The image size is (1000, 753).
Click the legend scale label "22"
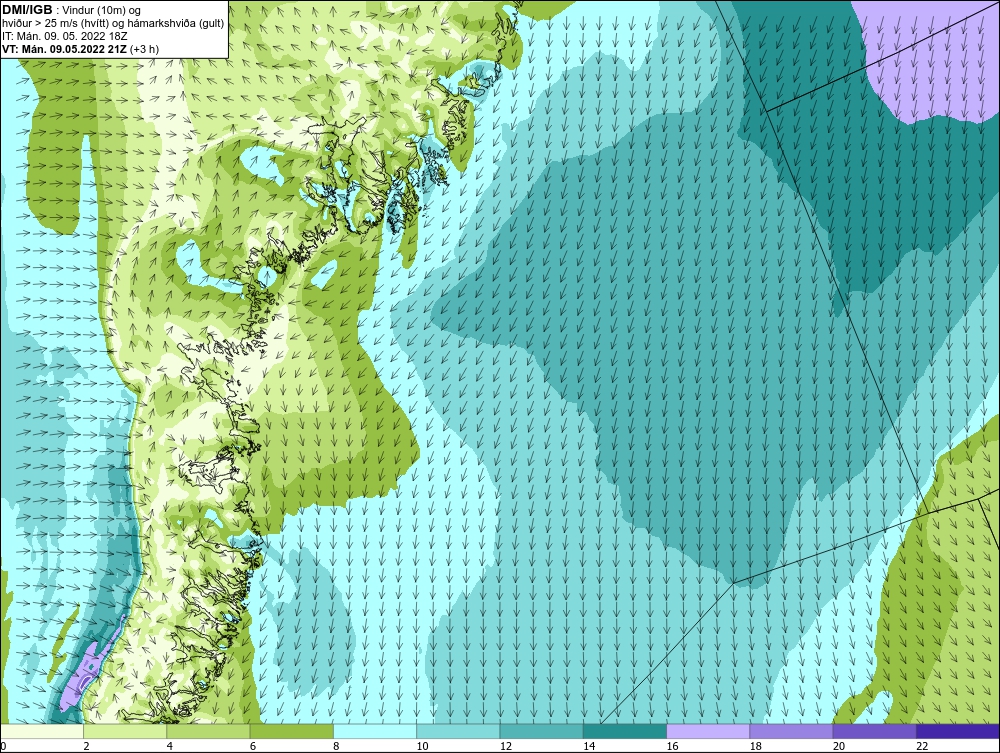tap(921, 747)
